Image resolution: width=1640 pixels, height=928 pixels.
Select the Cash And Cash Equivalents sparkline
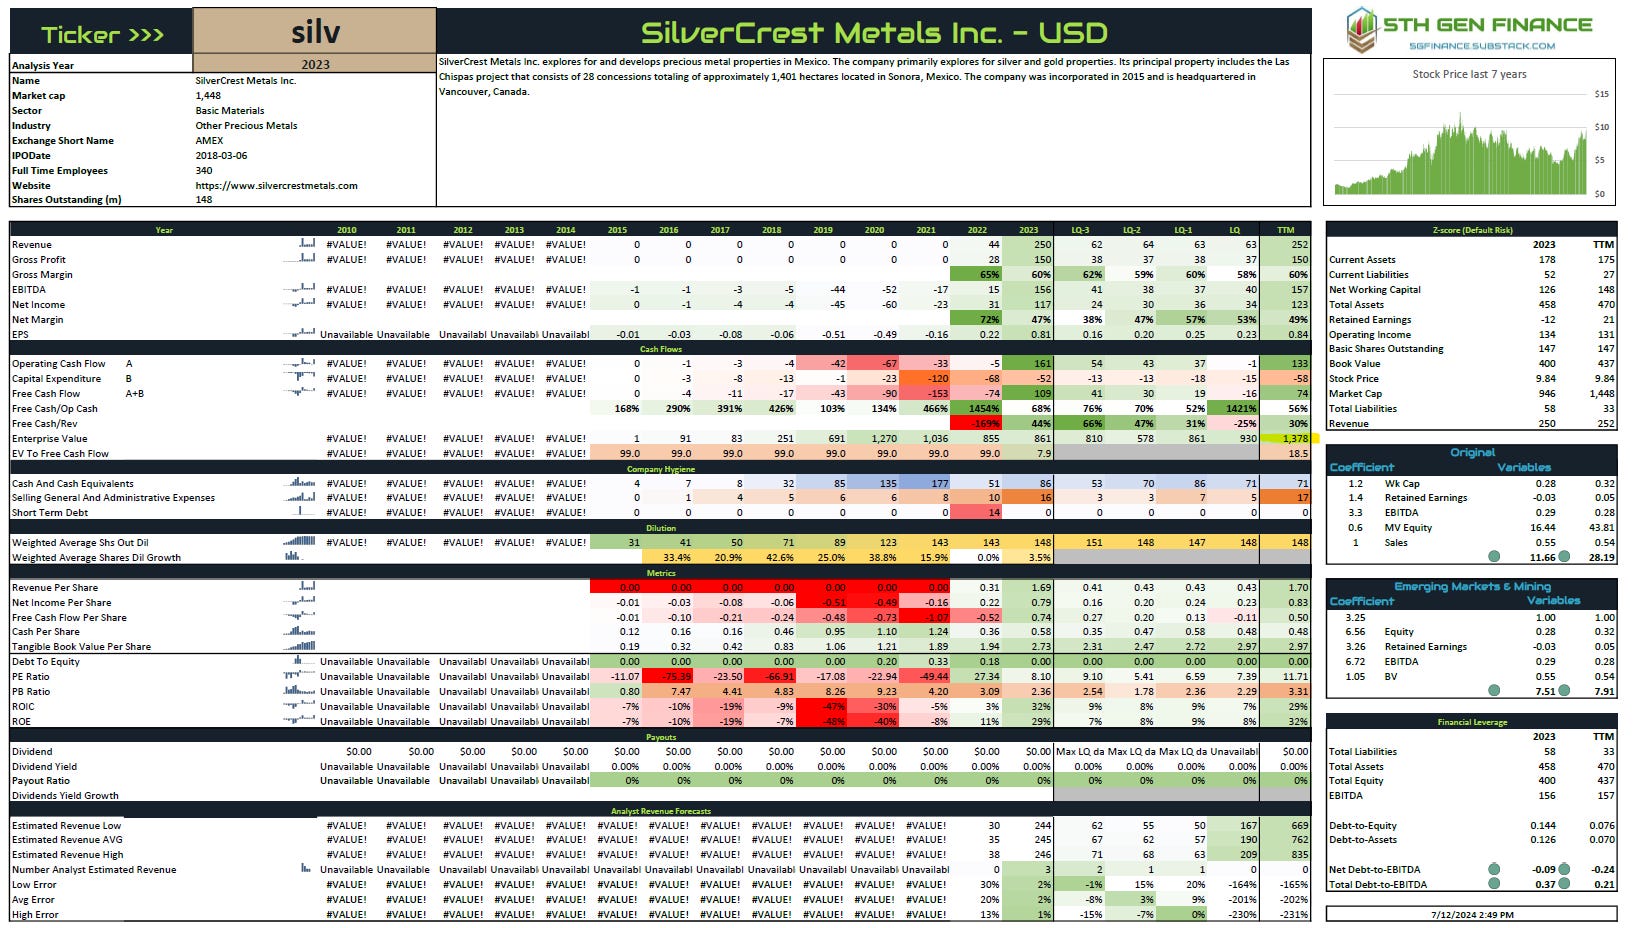pos(301,482)
